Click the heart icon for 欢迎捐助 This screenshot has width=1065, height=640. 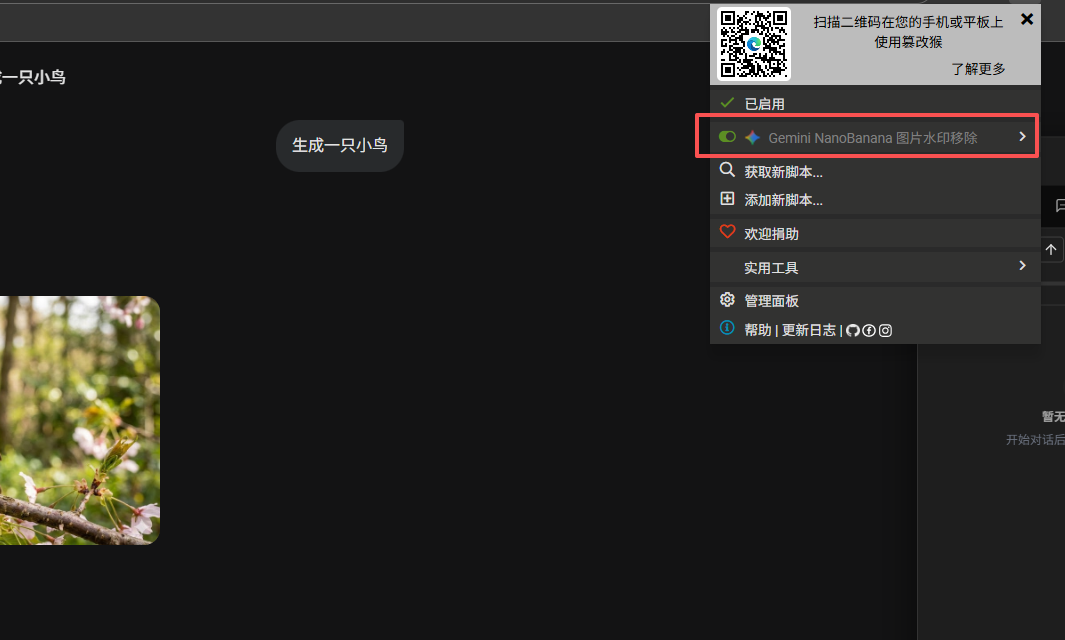coord(727,233)
